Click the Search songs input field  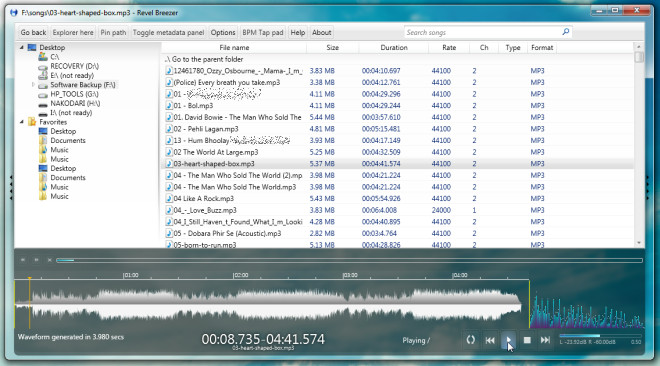tap(482, 32)
